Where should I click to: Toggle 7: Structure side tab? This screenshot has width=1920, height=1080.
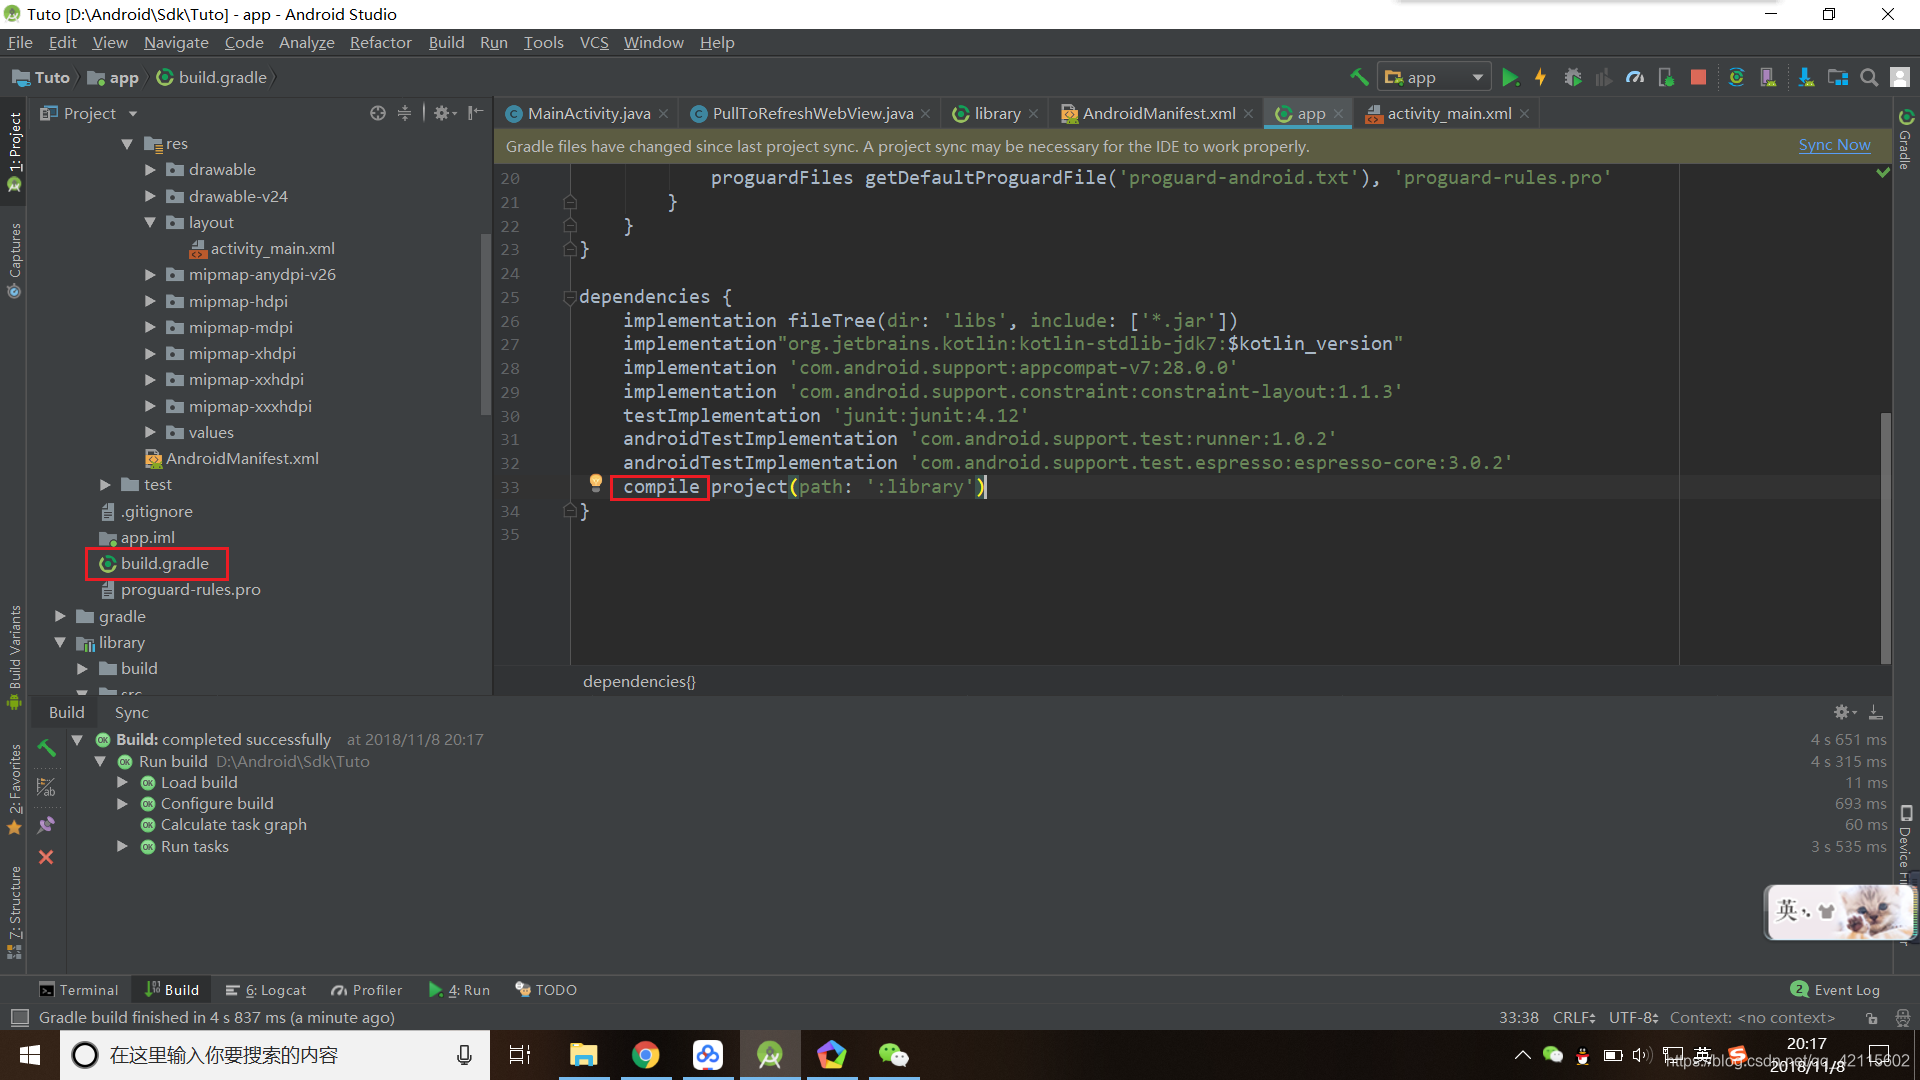click(x=14, y=911)
